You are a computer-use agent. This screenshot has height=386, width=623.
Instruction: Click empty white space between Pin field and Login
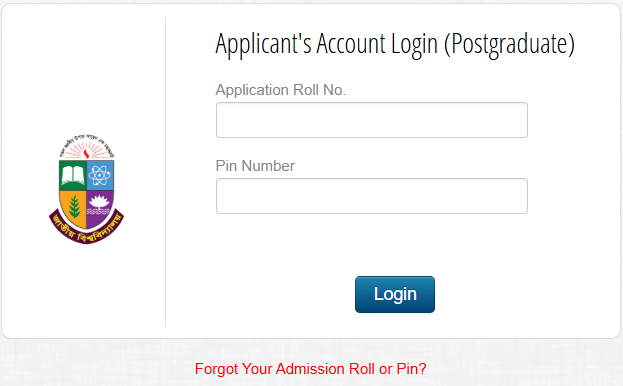pyautogui.click(x=371, y=244)
